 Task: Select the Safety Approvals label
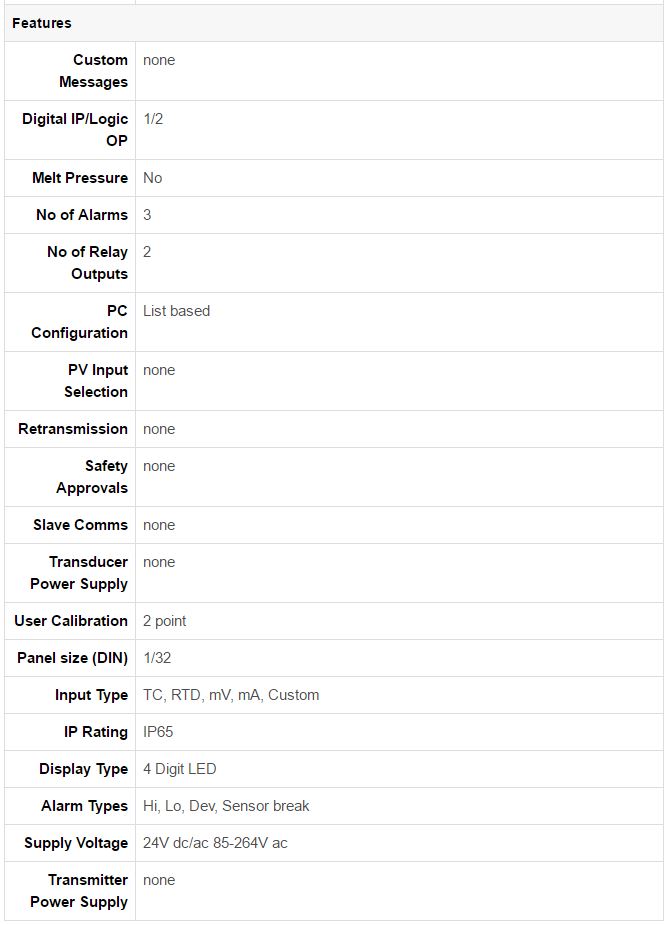click(92, 477)
